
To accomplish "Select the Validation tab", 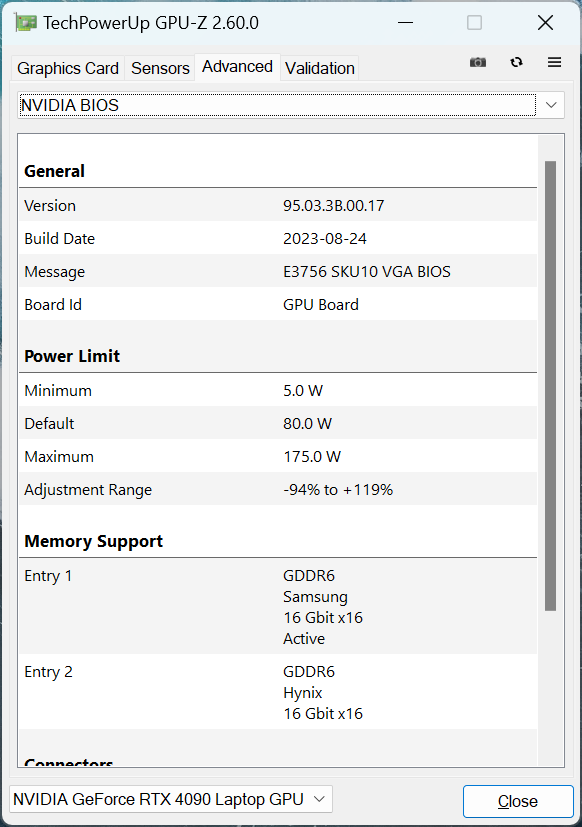I will [x=319, y=68].
